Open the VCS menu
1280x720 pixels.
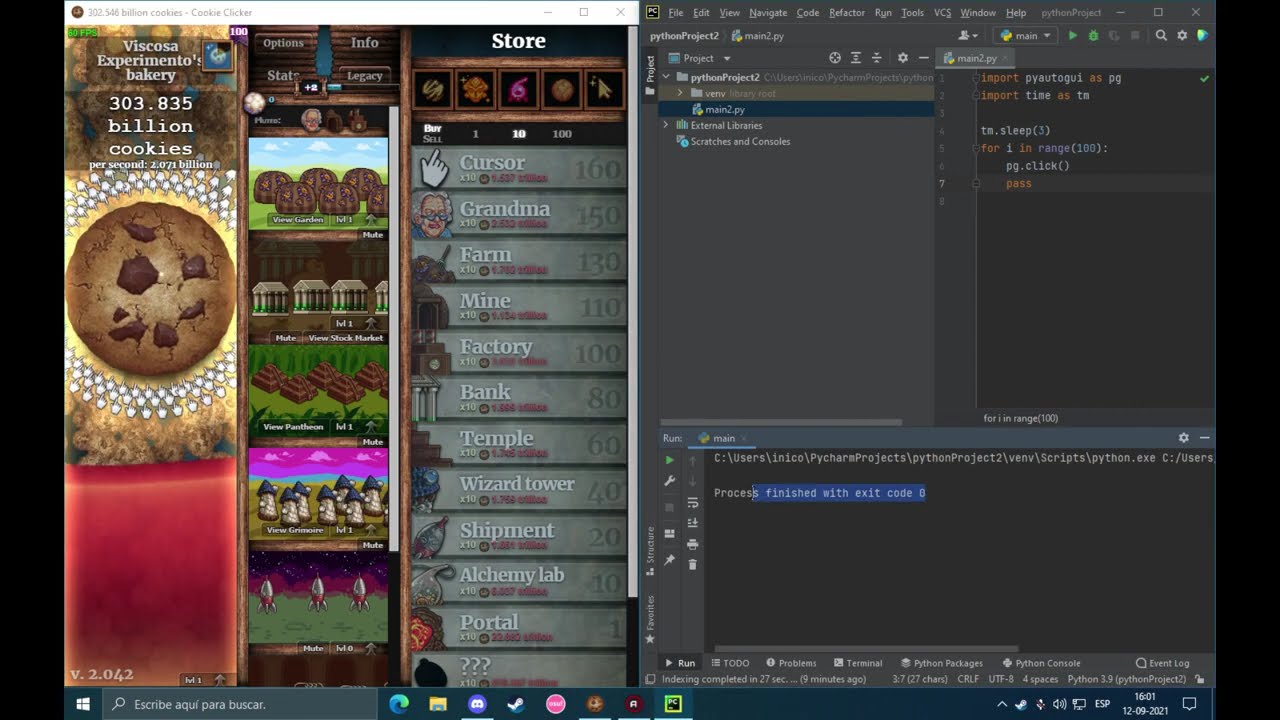(x=942, y=13)
